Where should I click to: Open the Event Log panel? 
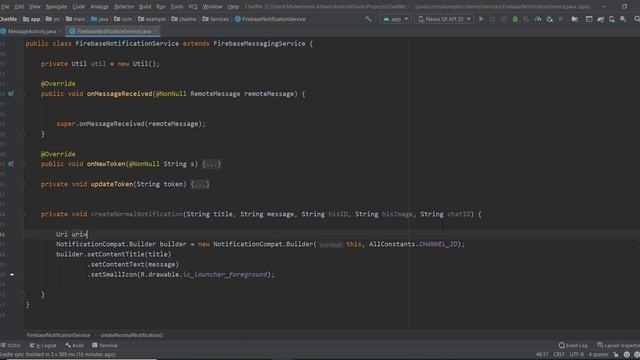(573, 345)
